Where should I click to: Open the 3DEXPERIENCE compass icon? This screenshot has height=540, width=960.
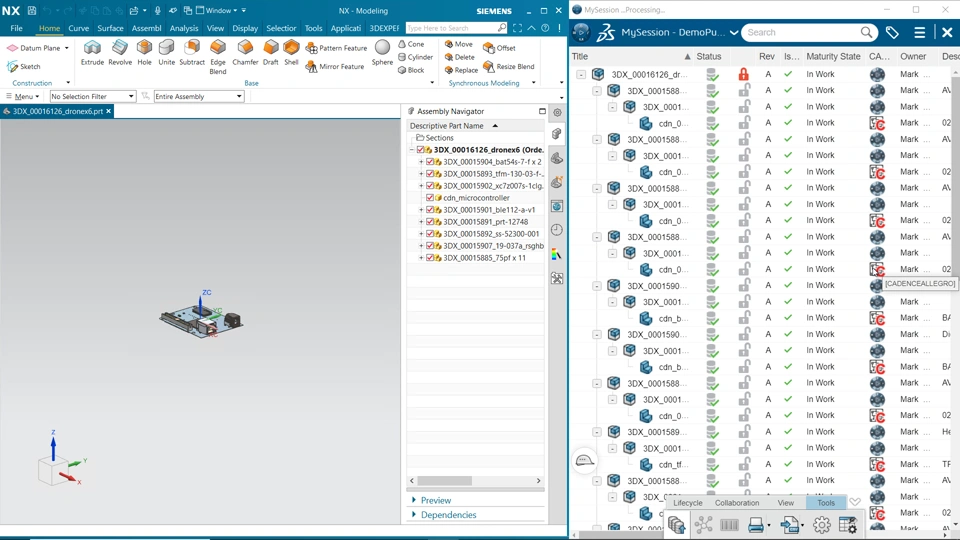click(x=581, y=32)
